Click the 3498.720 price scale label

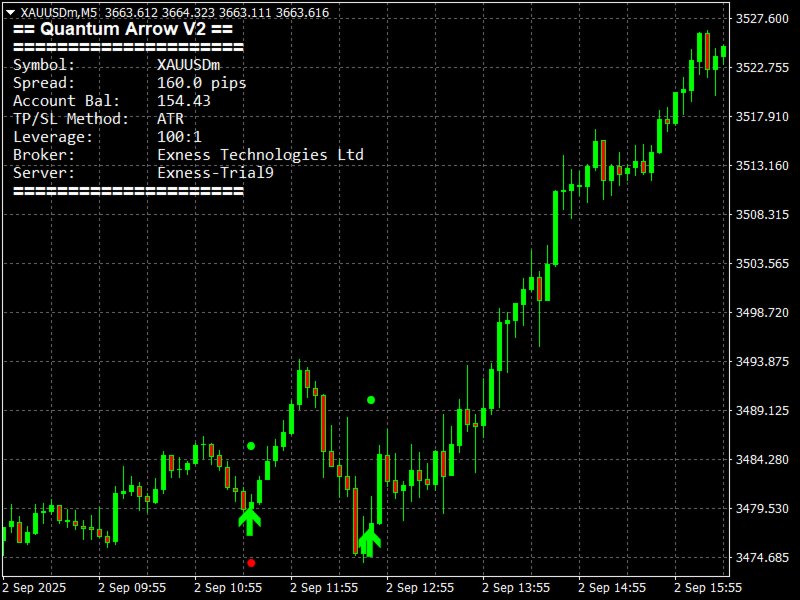[762, 313]
